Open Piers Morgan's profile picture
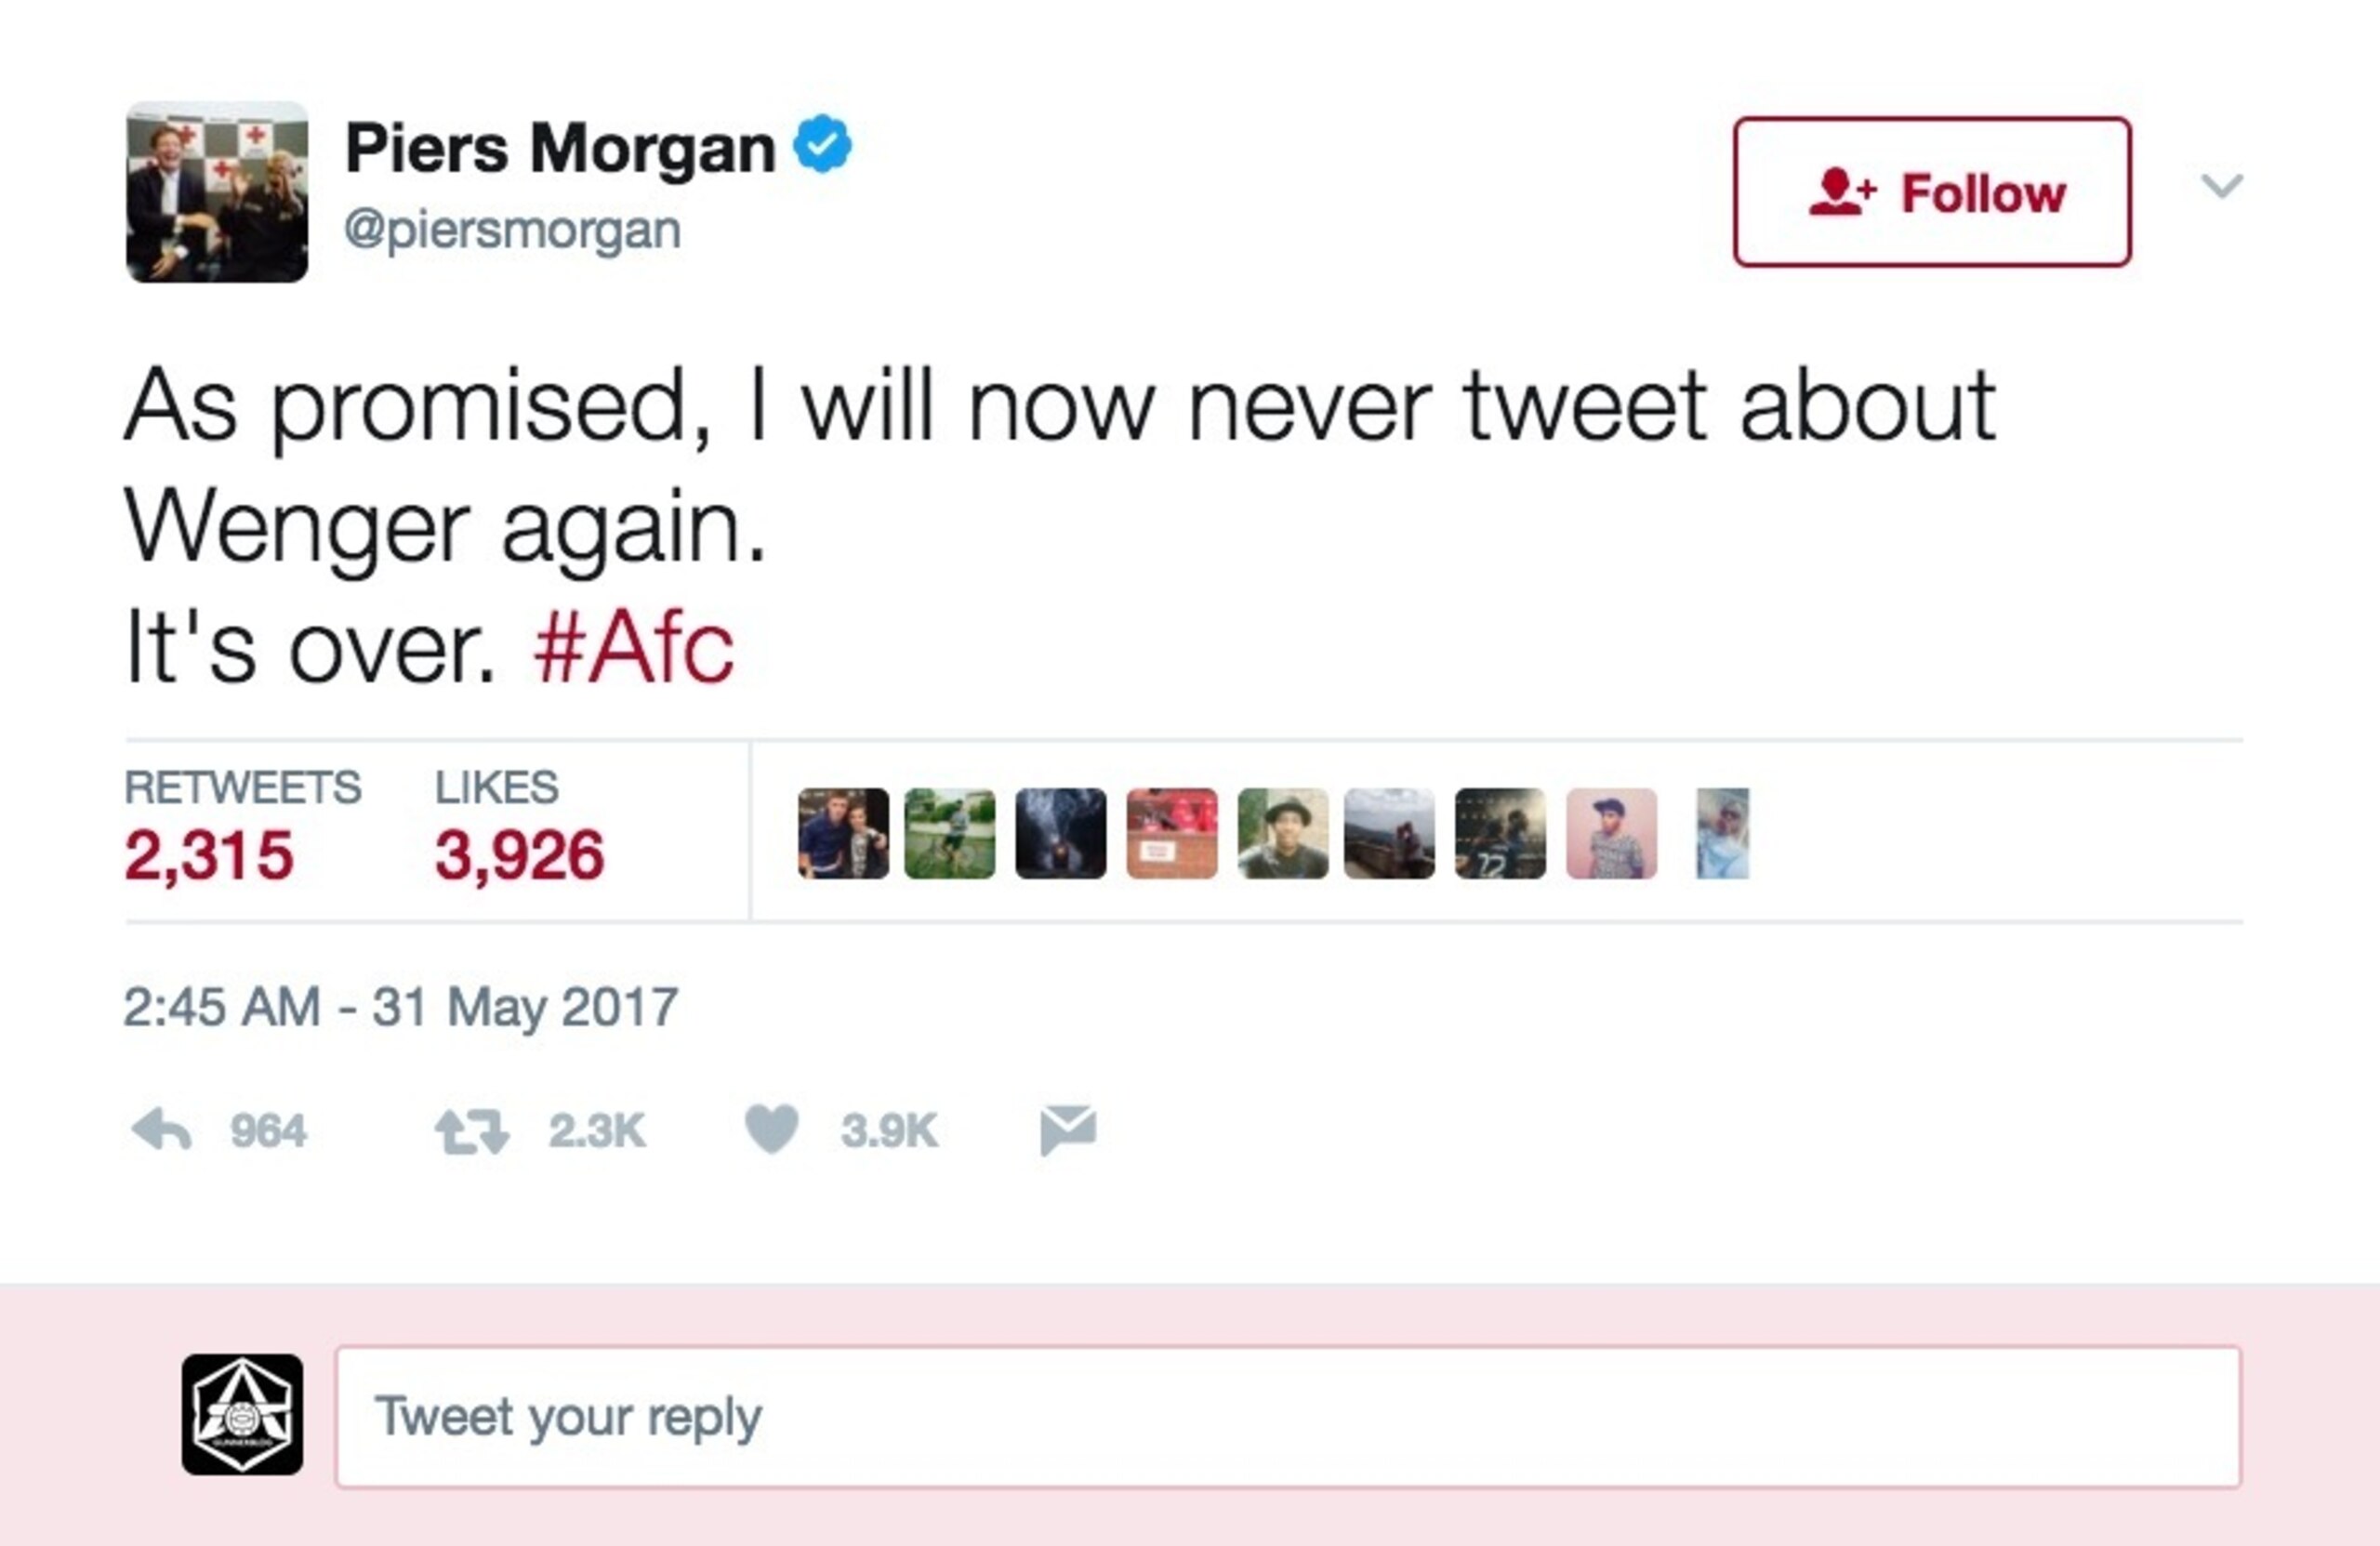This screenshot has width=2380, height=1546. [217, 192]
